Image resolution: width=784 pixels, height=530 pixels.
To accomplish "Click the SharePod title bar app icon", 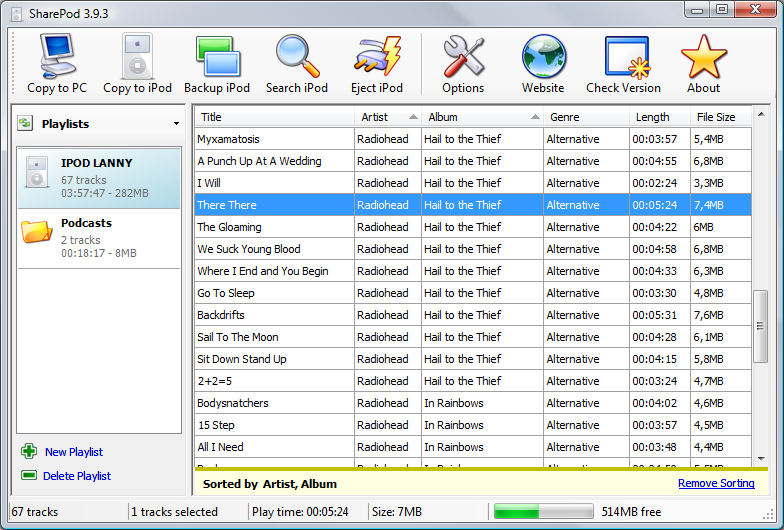I will tap(17, 14).
